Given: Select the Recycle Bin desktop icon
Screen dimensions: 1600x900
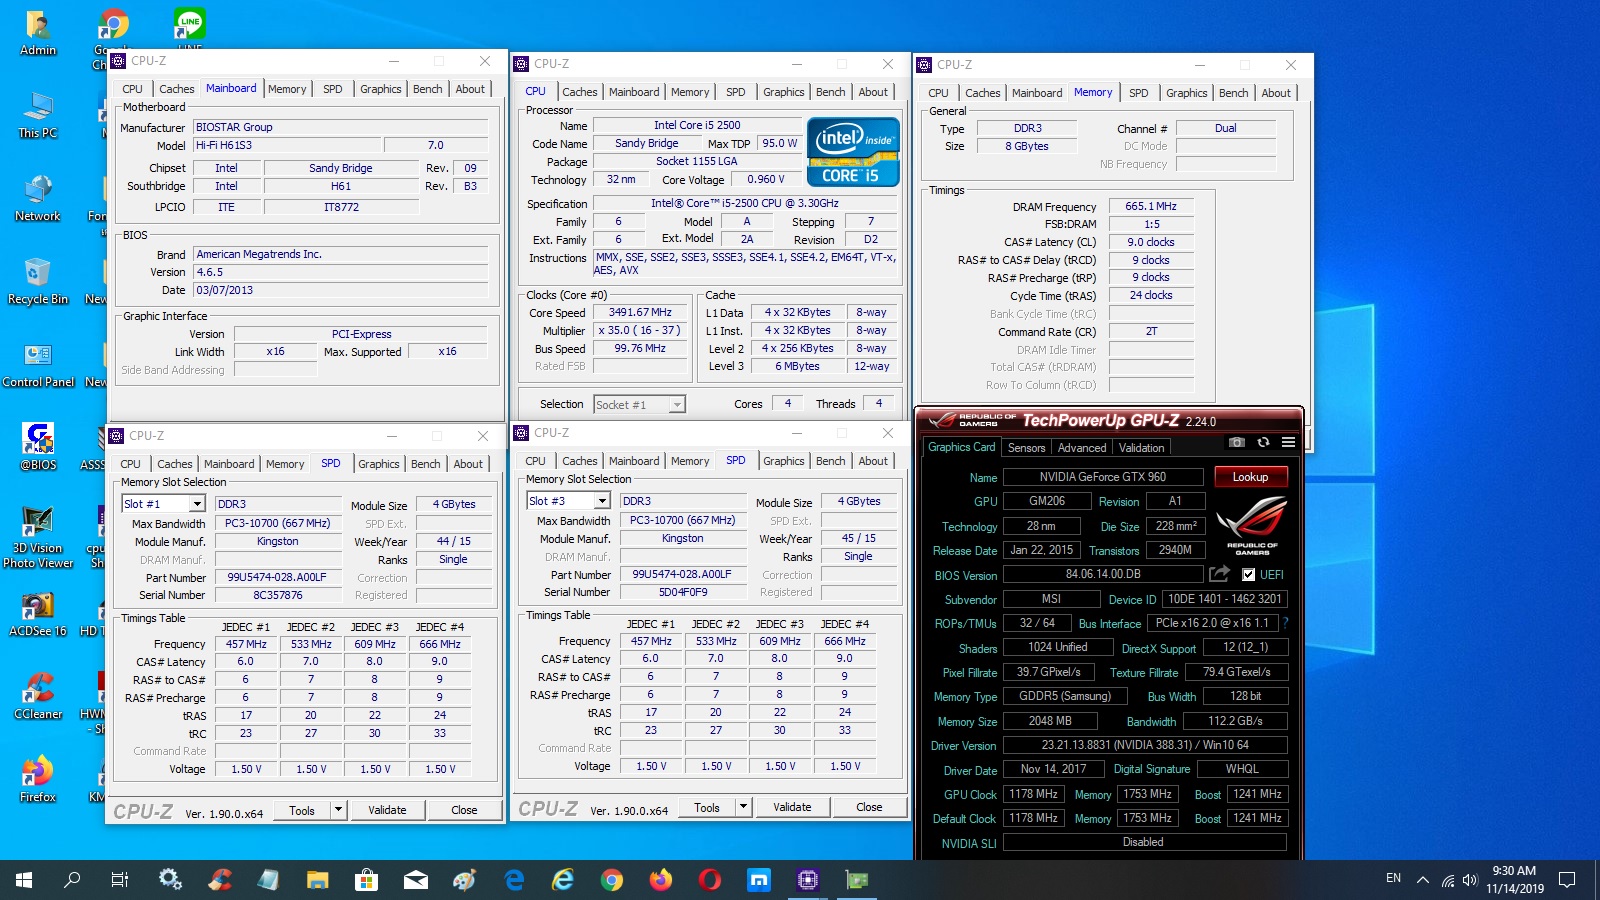Looking at the screenshot, I should [x=38, y=282].
